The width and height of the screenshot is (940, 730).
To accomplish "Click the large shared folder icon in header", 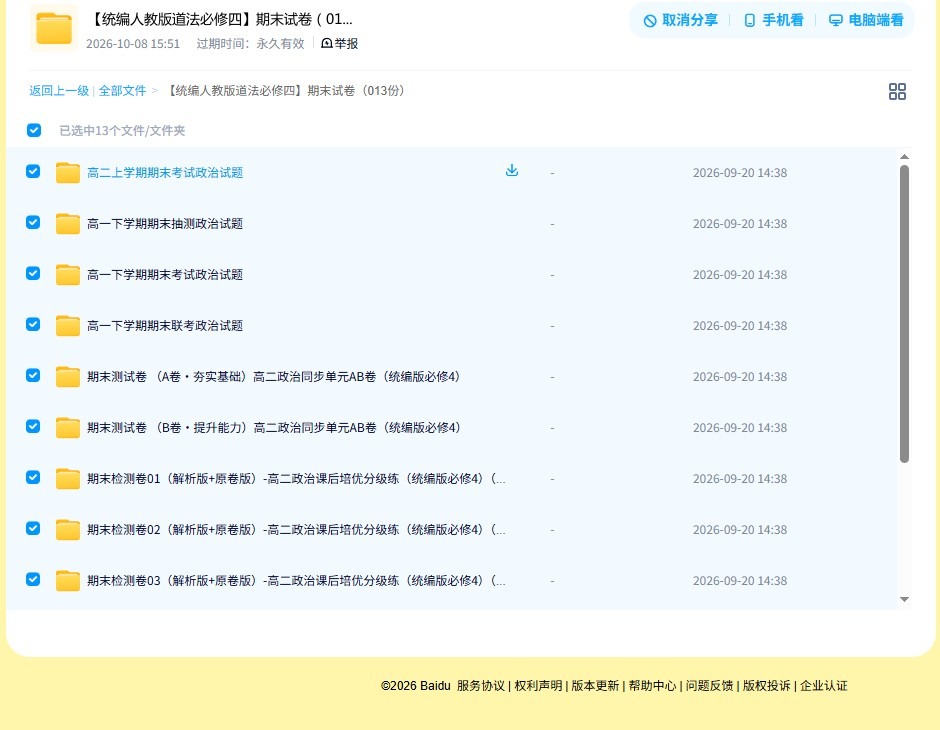I will tap(54, 28).
